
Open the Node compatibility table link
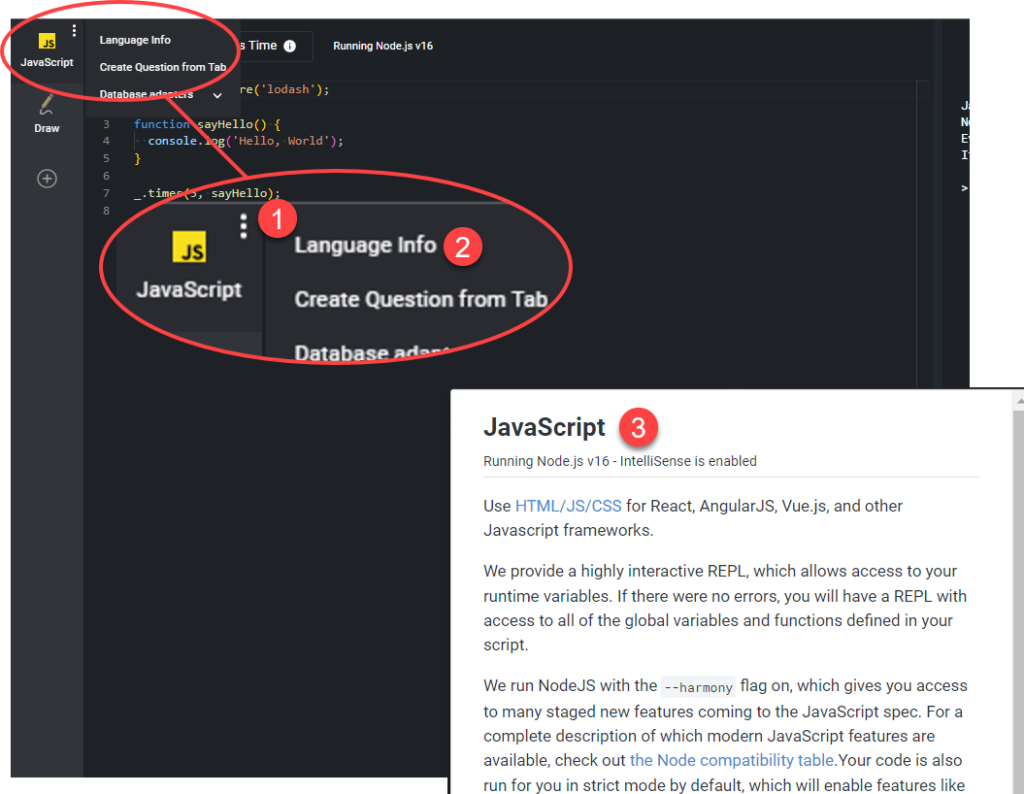point(731,760)
